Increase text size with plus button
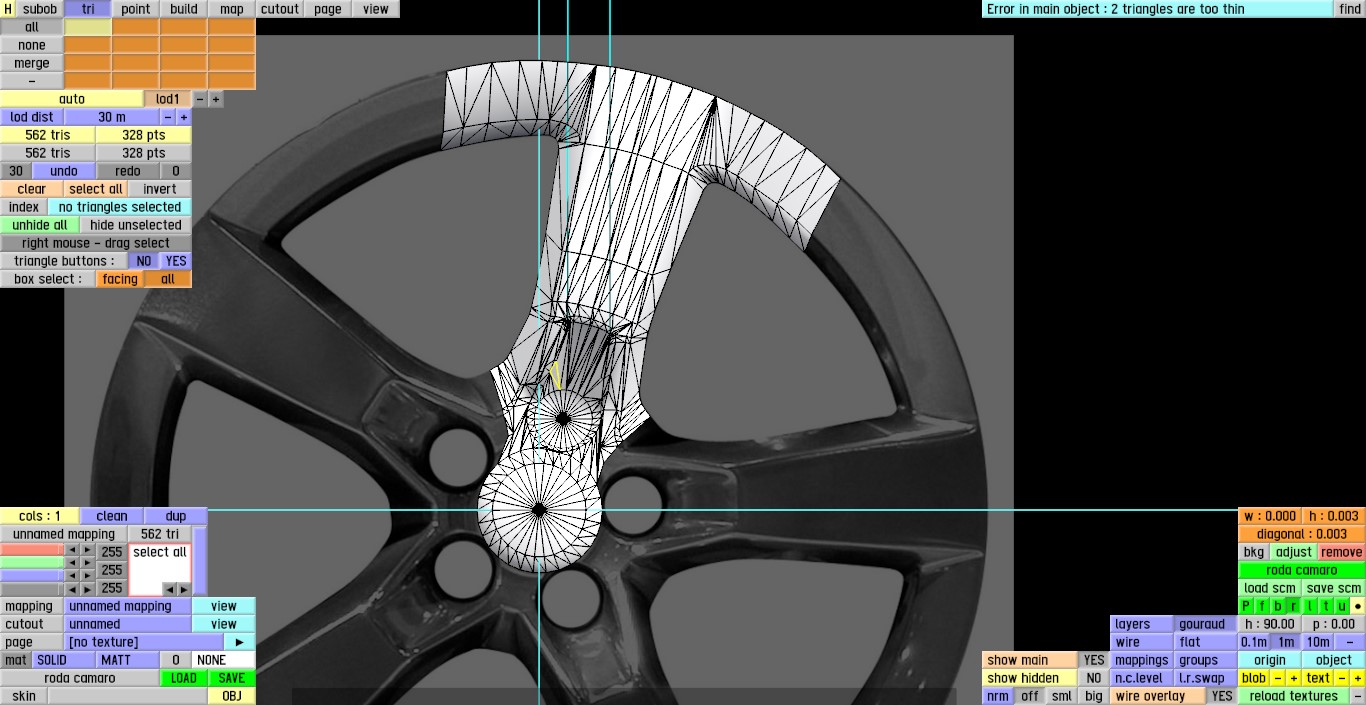Viewport: 1366px width, 705px height. [x=1358, y=678]
